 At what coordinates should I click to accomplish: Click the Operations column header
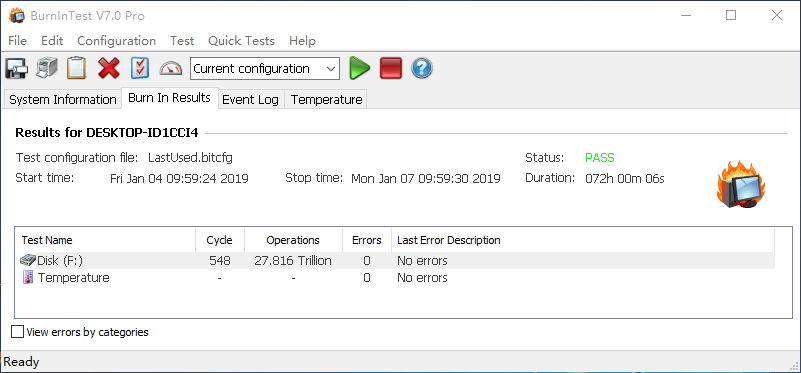[293, 240]
